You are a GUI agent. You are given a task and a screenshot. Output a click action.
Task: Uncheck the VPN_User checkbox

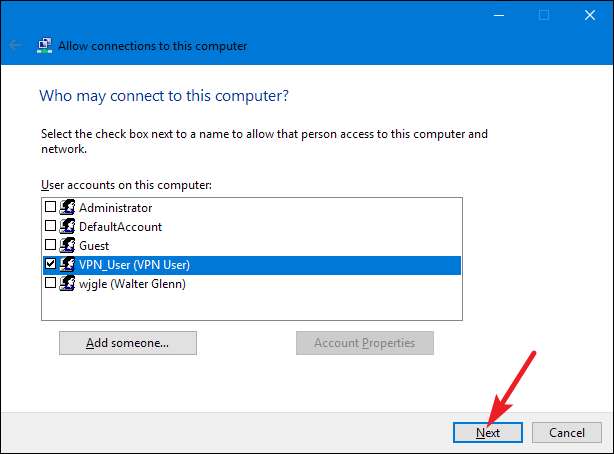point(51,265)
